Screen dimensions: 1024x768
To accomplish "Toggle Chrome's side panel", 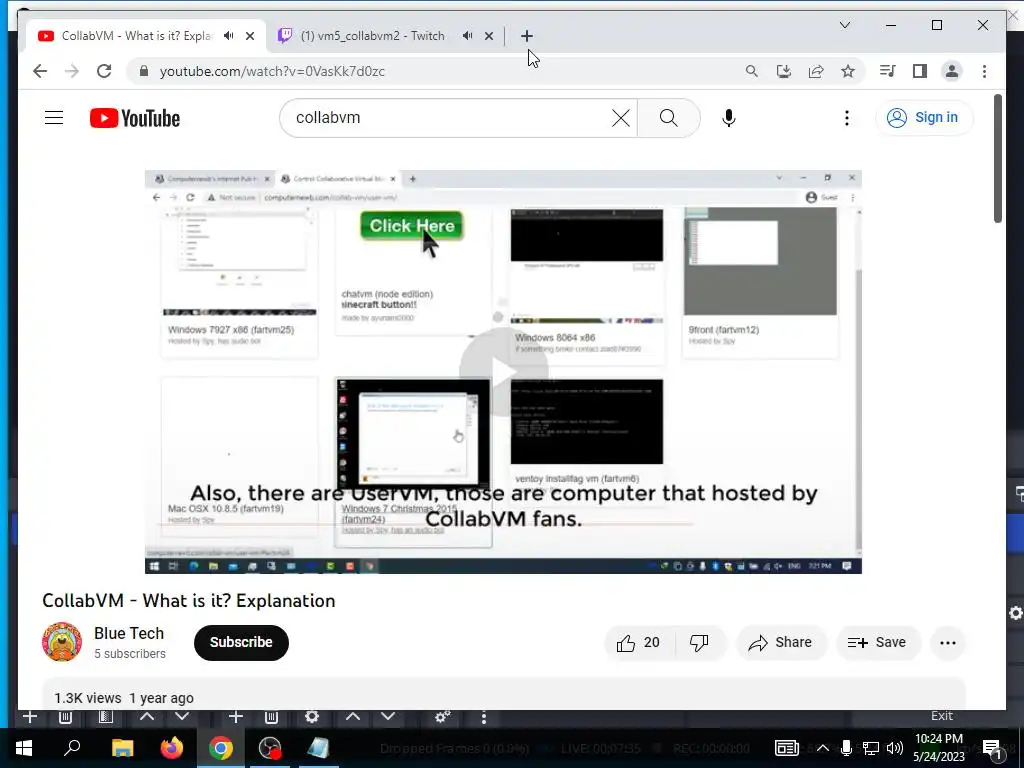I will (920, 71).
